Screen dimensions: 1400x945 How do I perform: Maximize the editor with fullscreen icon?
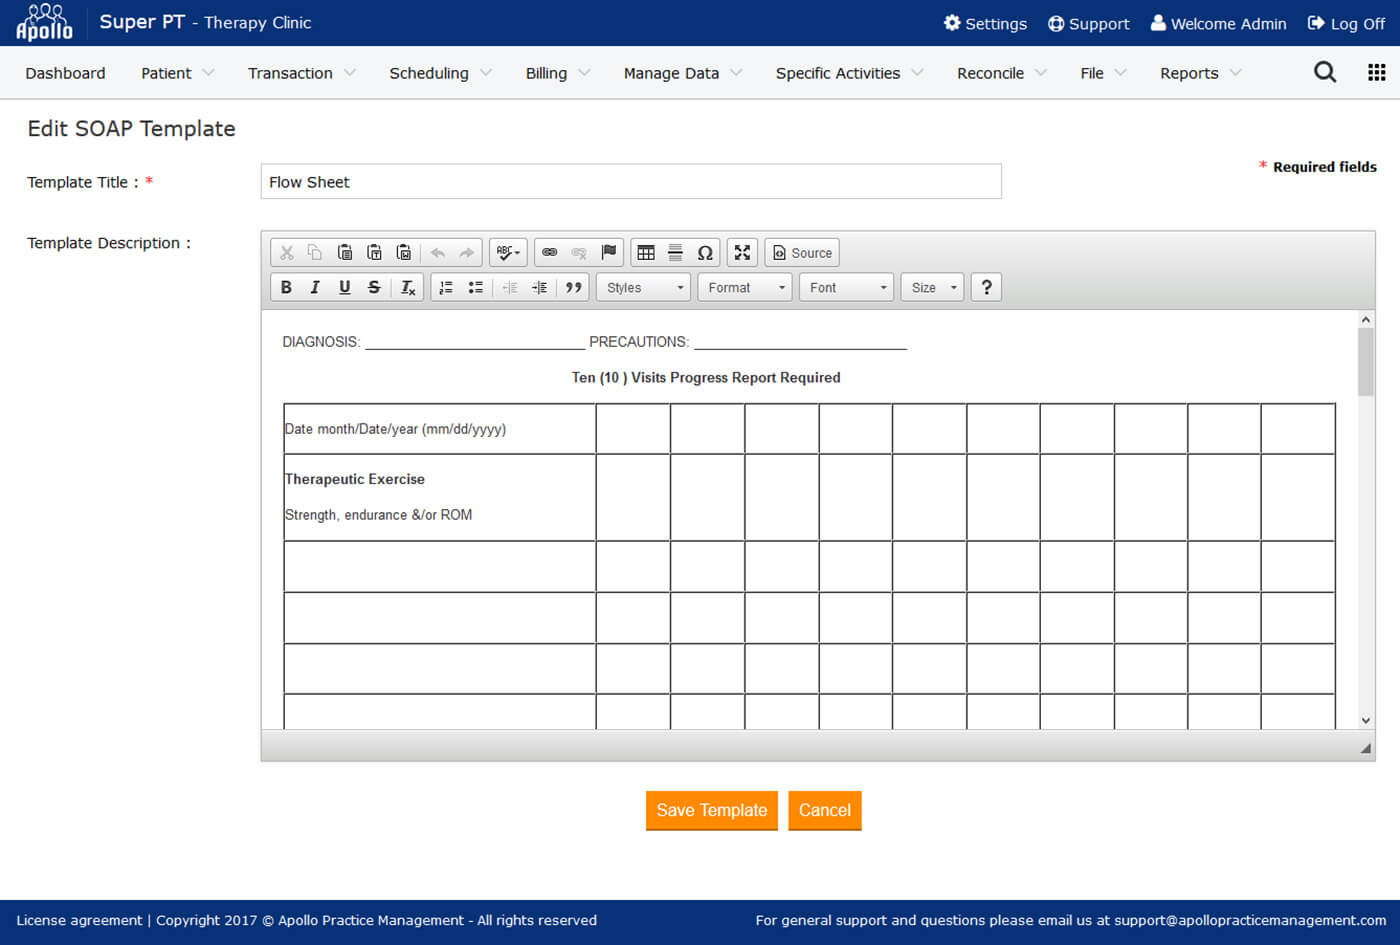point(742,253)
